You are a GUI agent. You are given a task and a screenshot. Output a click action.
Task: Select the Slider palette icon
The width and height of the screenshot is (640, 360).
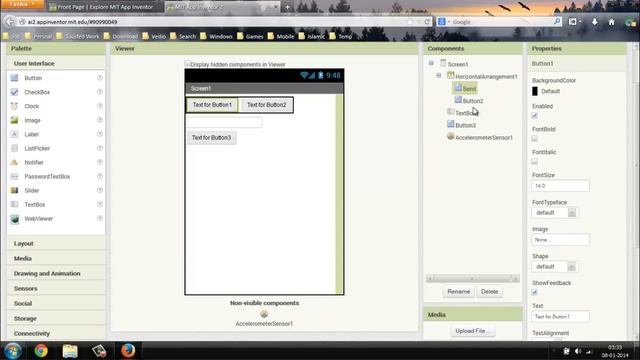pyautogui.click(x=14, y=191)
